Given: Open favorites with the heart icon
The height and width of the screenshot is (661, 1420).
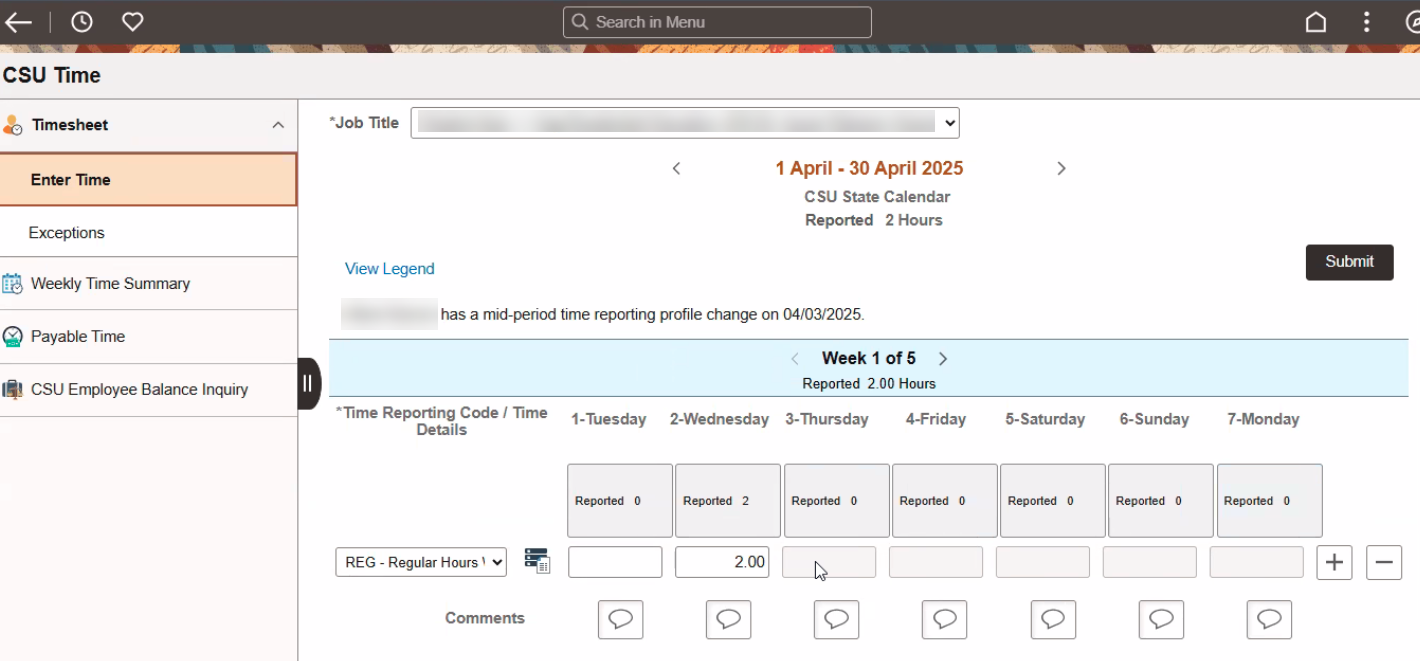Looking at the screenshot, I should (x=132, y=21).
